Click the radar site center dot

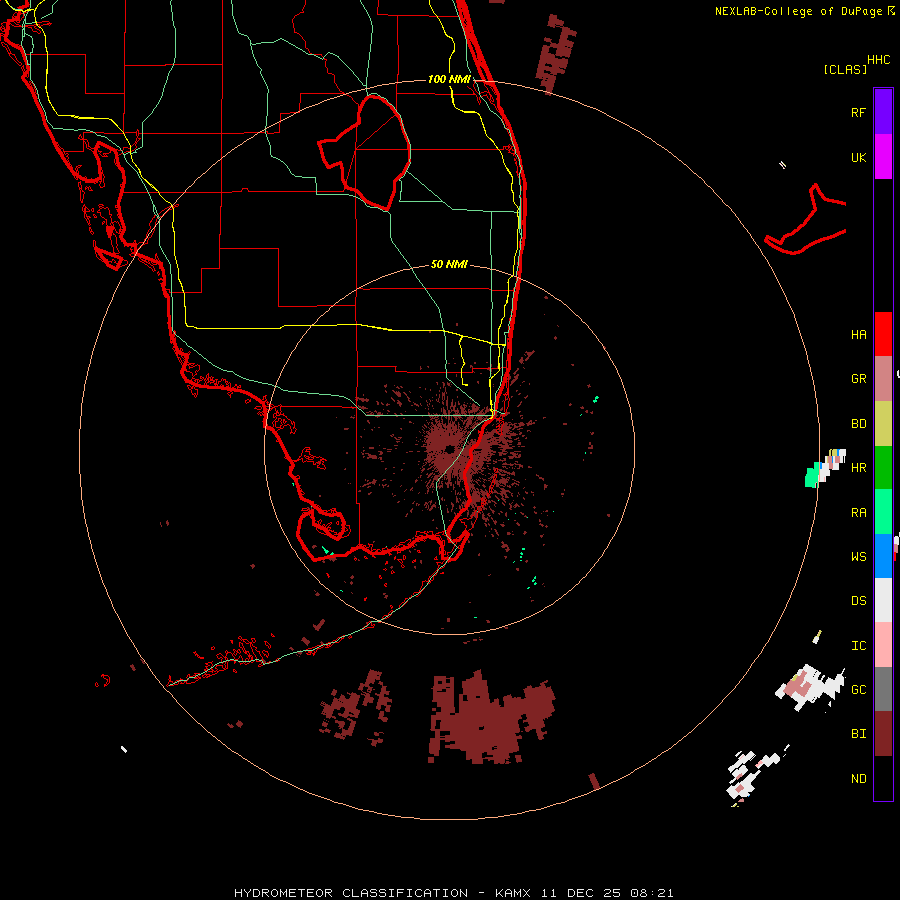[x=449, y=449]
